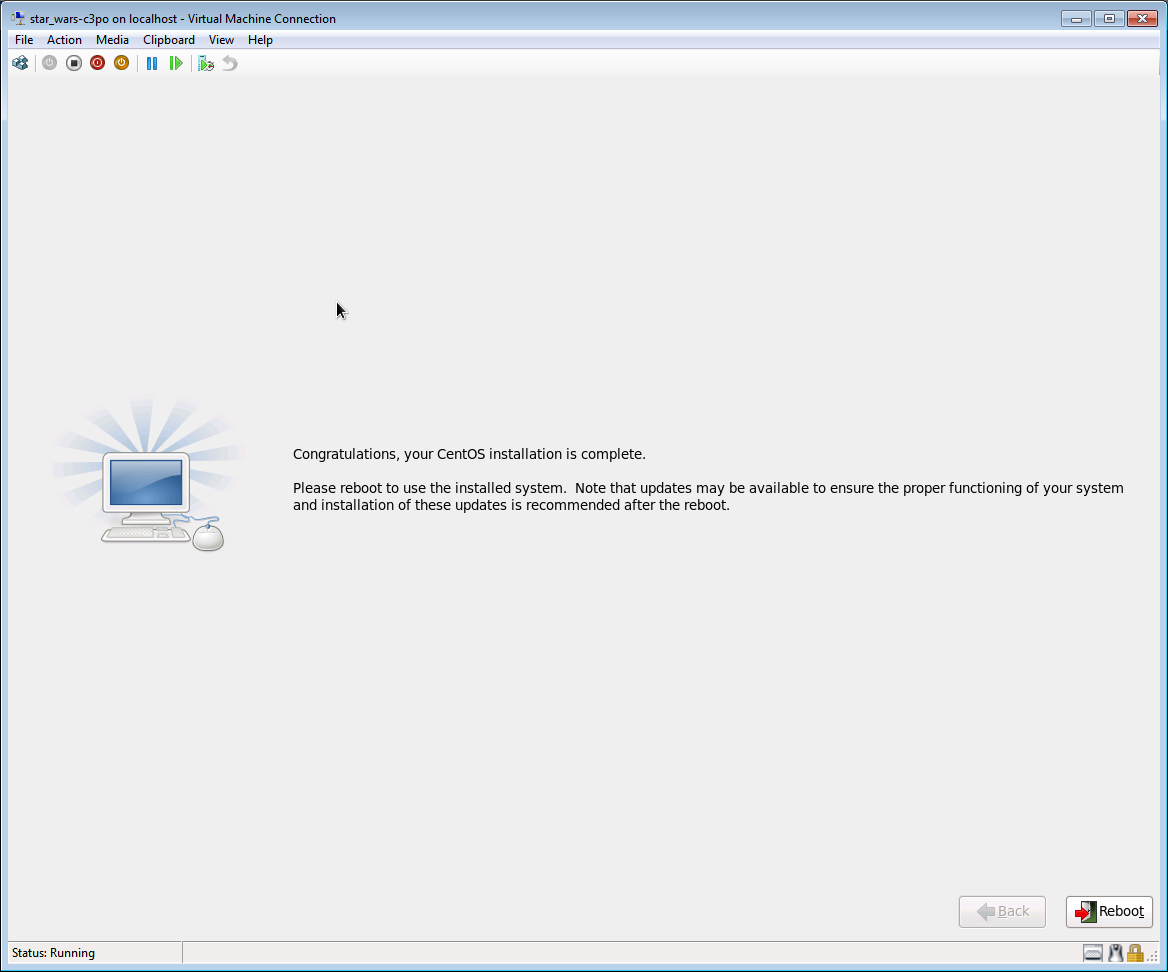Click the disabled Back button
The height and width of the screenshot is (972, 1168).
click(x=1002, y=912)
